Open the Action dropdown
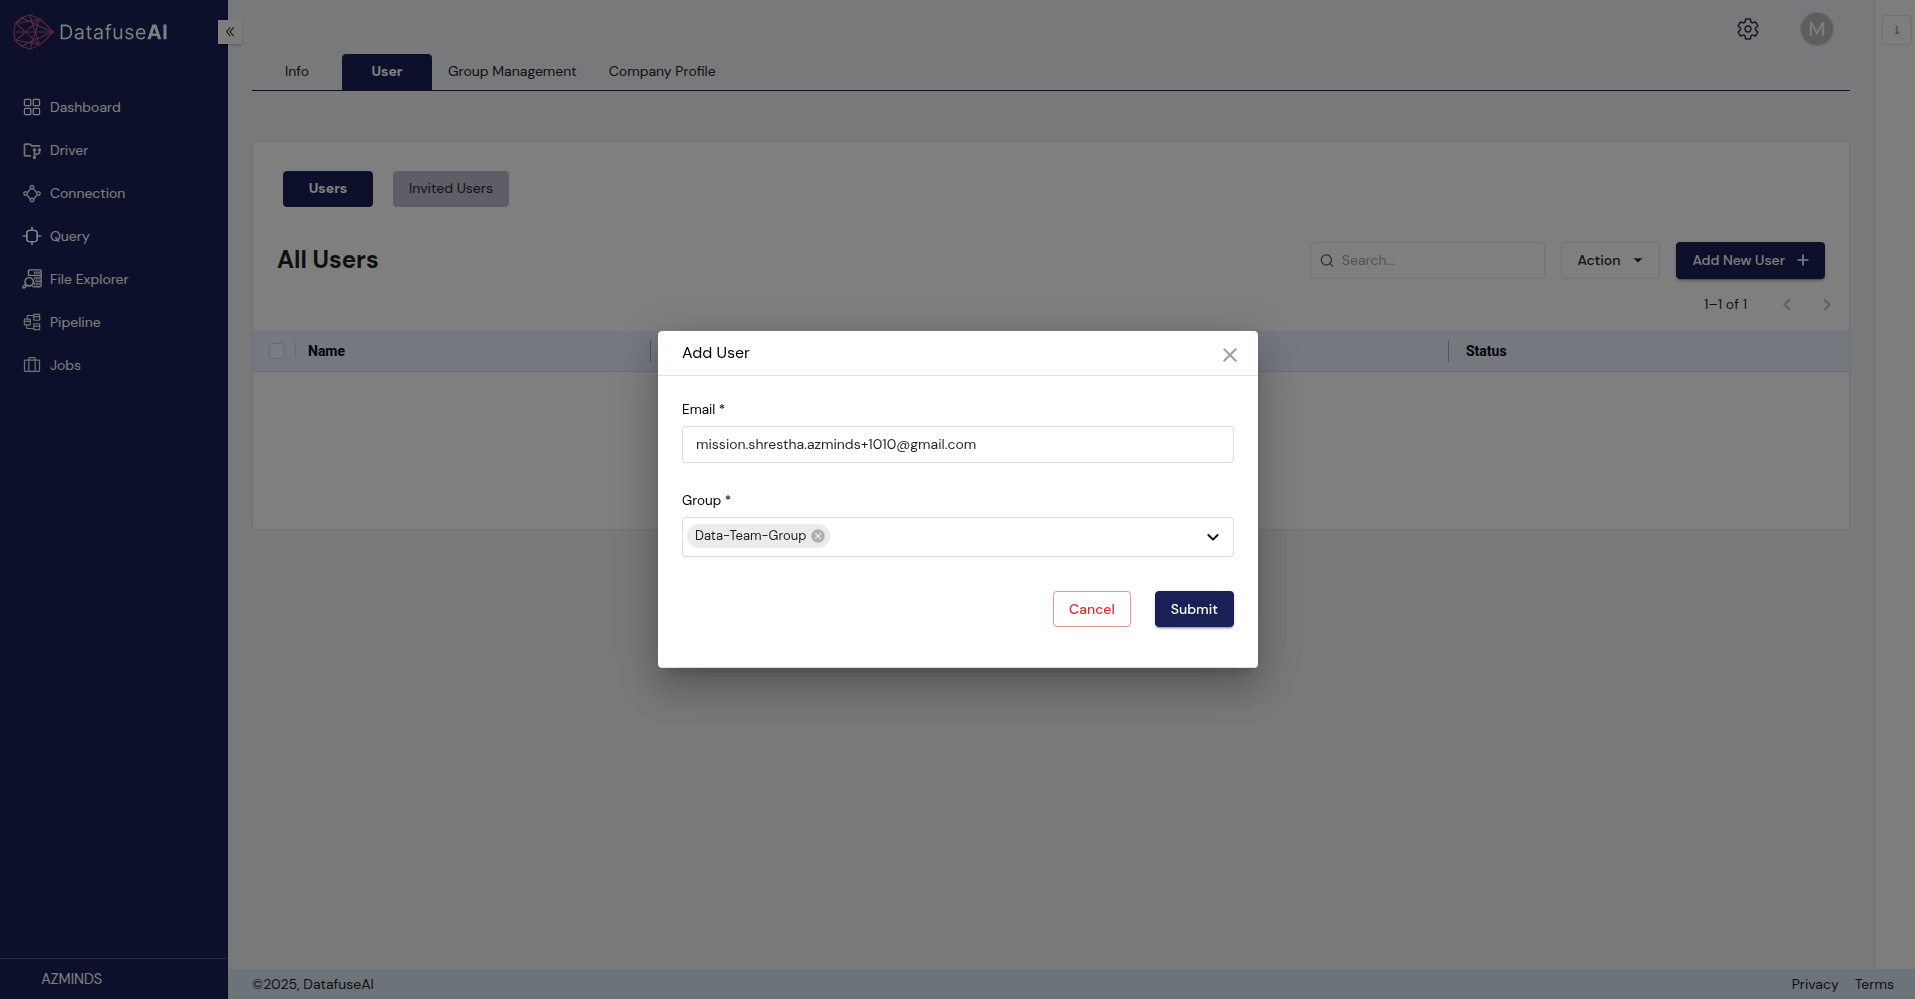This screenshot has height=999, width=1915. (x=1609, y=260)
